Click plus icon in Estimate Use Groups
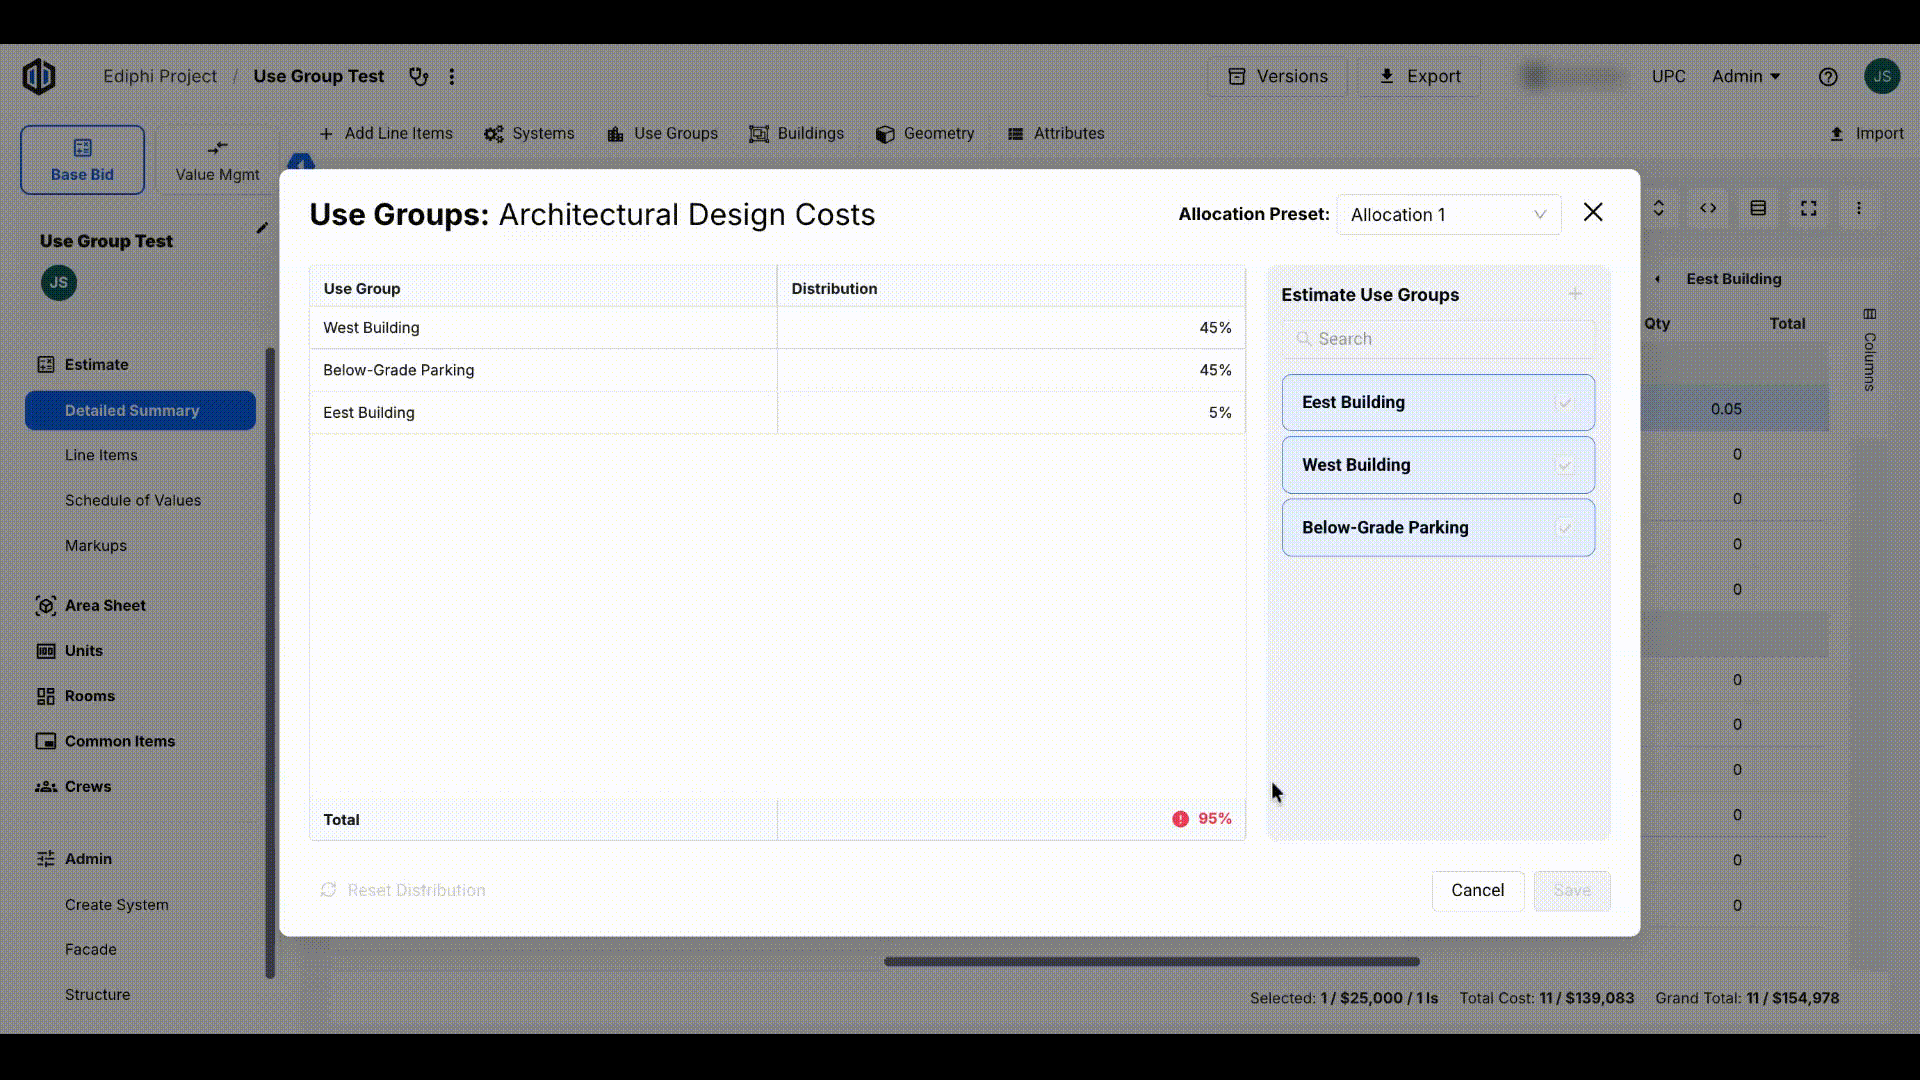Screen dimensions: 1920x1080 coord(1575,294)
